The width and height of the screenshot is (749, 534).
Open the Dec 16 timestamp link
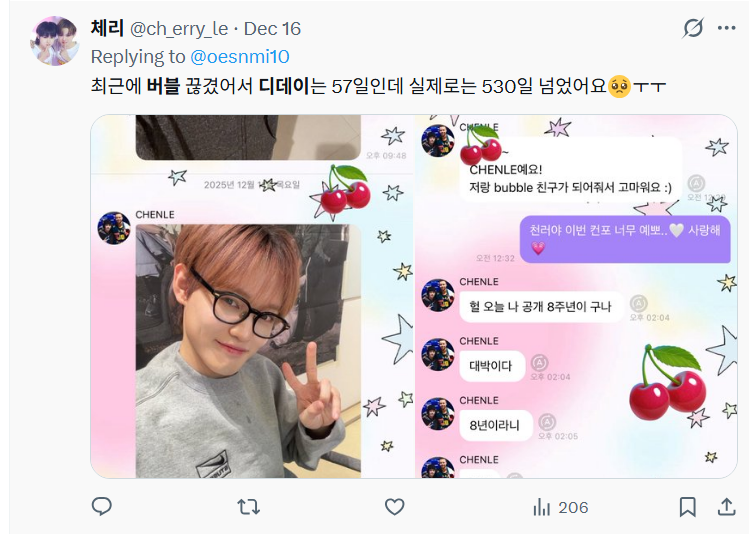click(272, 29)
